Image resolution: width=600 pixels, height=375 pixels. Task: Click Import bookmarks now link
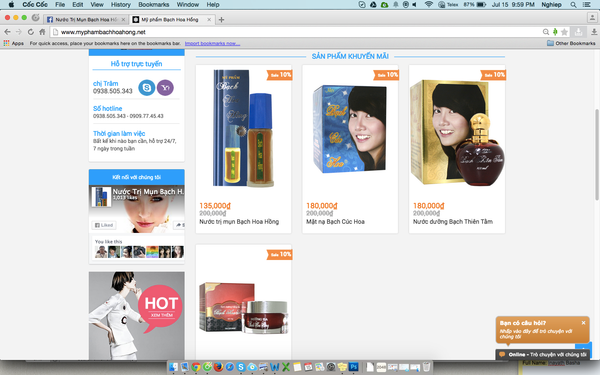(x=212, y=43)
